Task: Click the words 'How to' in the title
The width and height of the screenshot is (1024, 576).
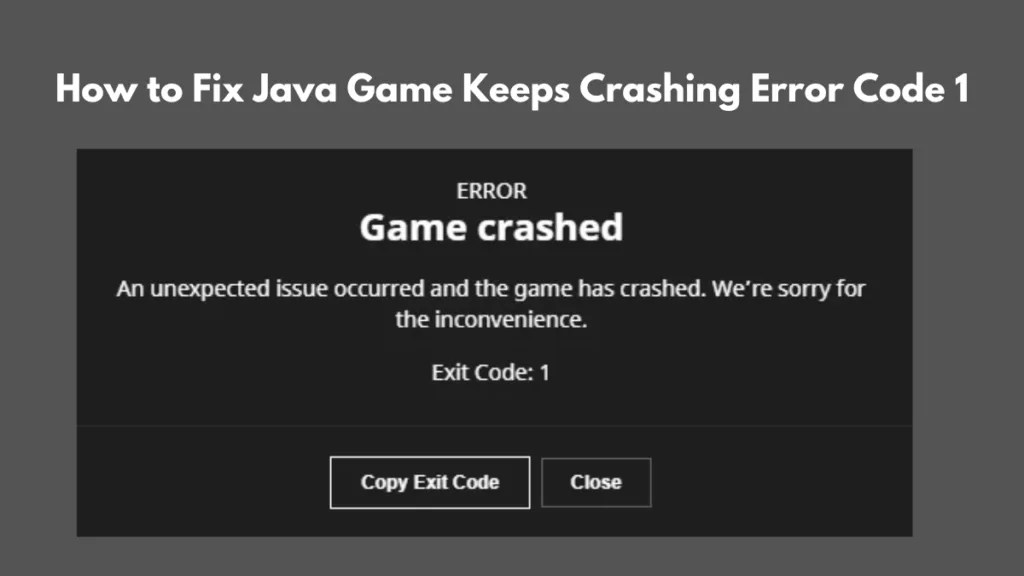Action: (119, 89)
